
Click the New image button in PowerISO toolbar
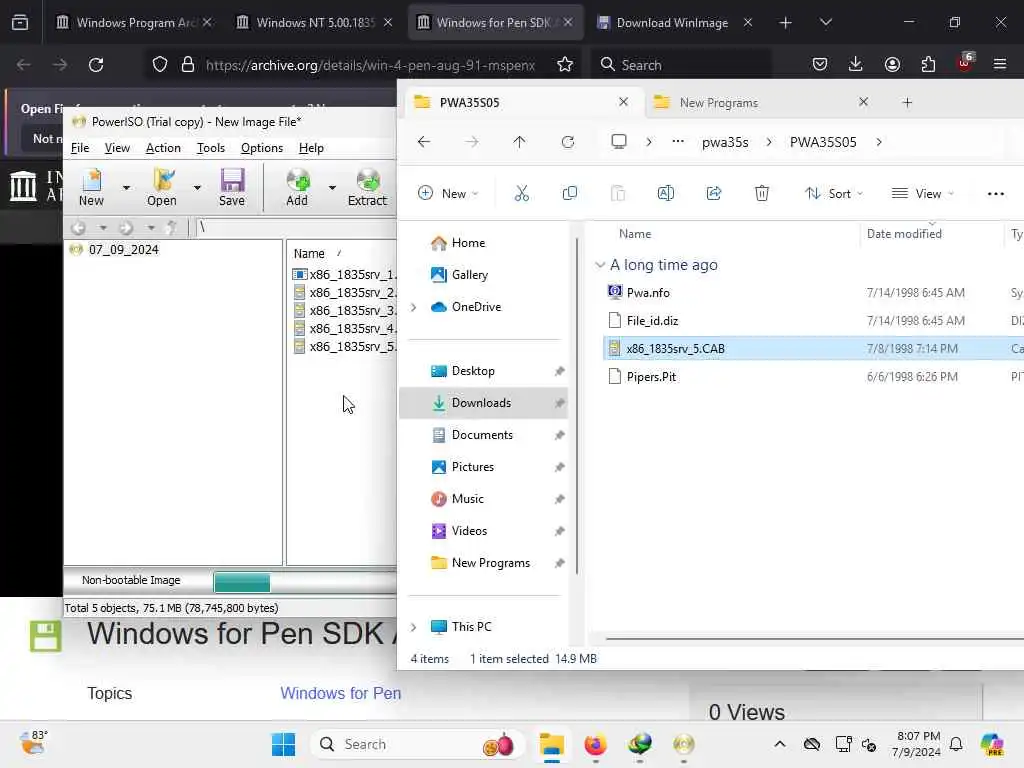91,187
